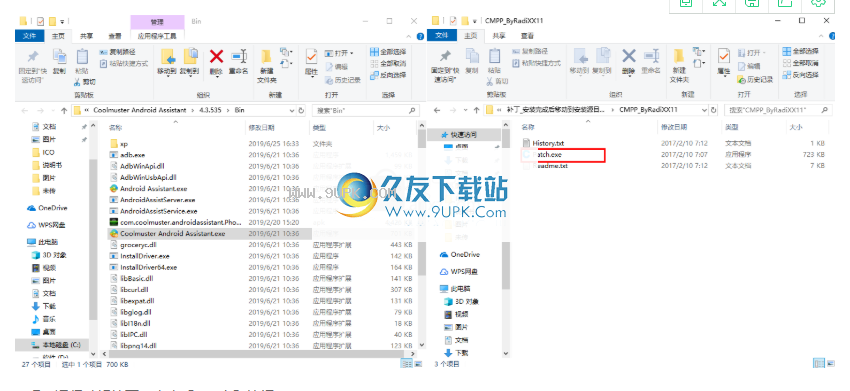The height and width of the screenshot is (391, 850).
Task: Select History.txt in CMPP_ByRadiXX11 window
Action: [x=548, y=143]
